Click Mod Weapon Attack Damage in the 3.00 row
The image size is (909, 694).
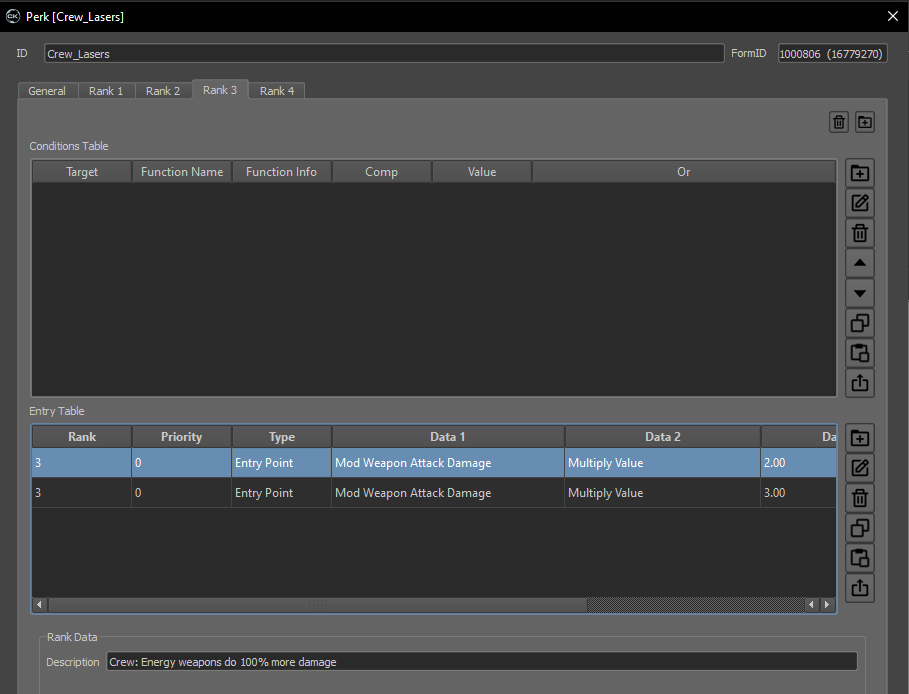(x=413, y=493)
